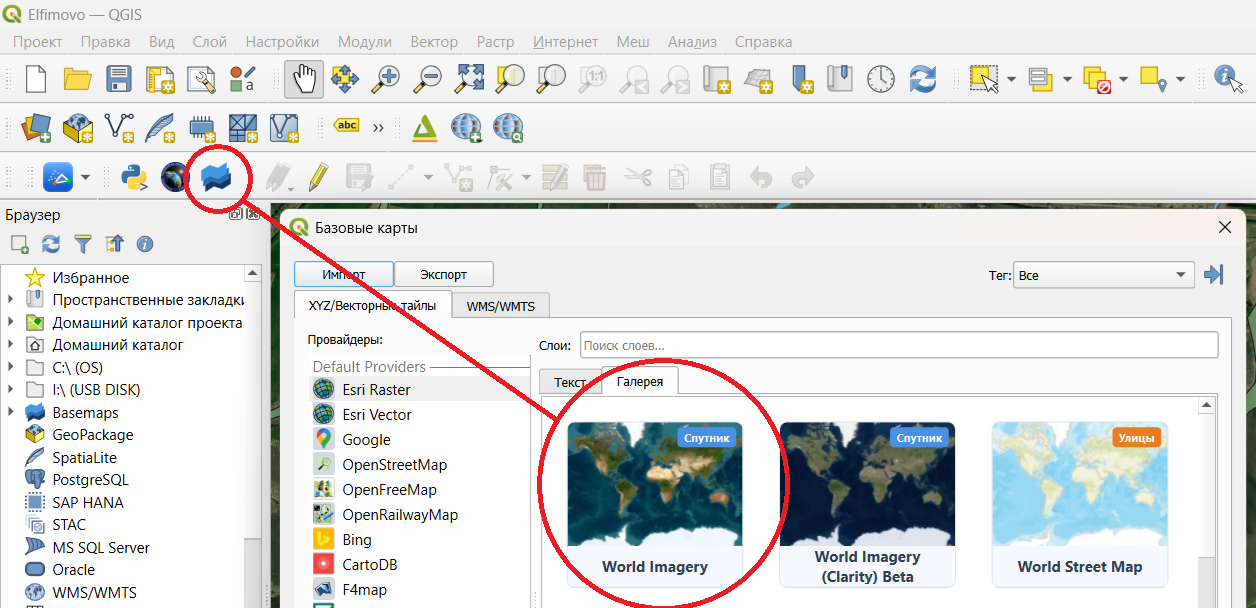1256x608 pixels.
Task: Select the World Street Map thumbnail
Action: click(1079, 503)
